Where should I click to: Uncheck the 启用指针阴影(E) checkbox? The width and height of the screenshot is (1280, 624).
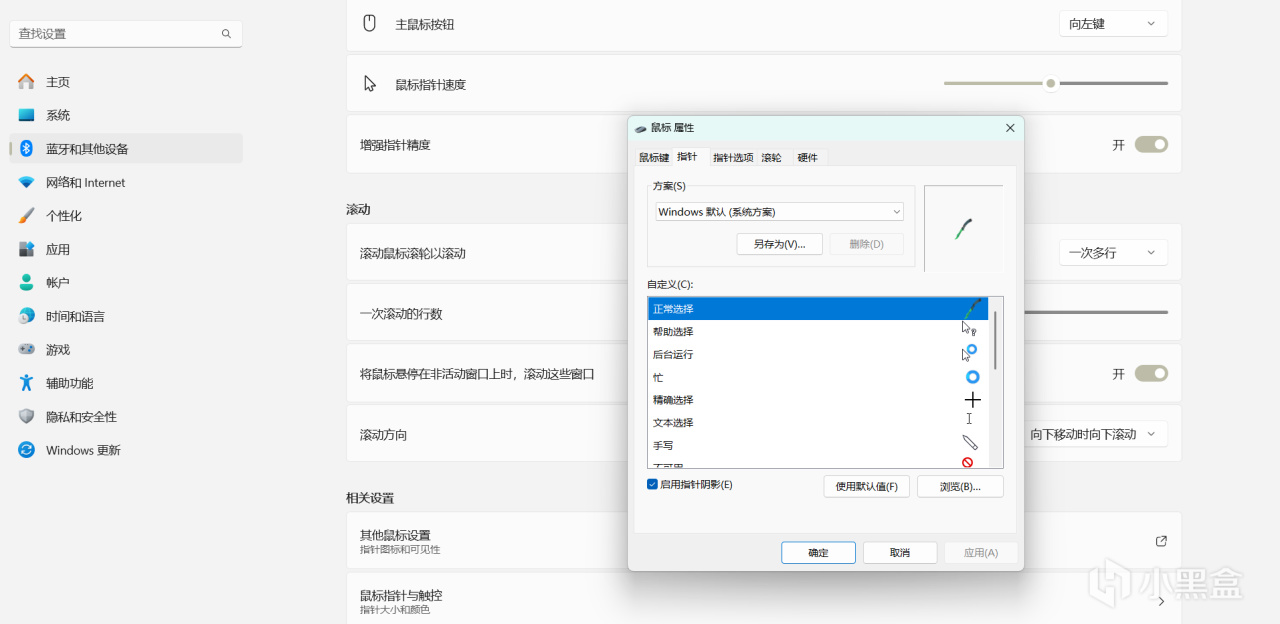pos(652,484)
